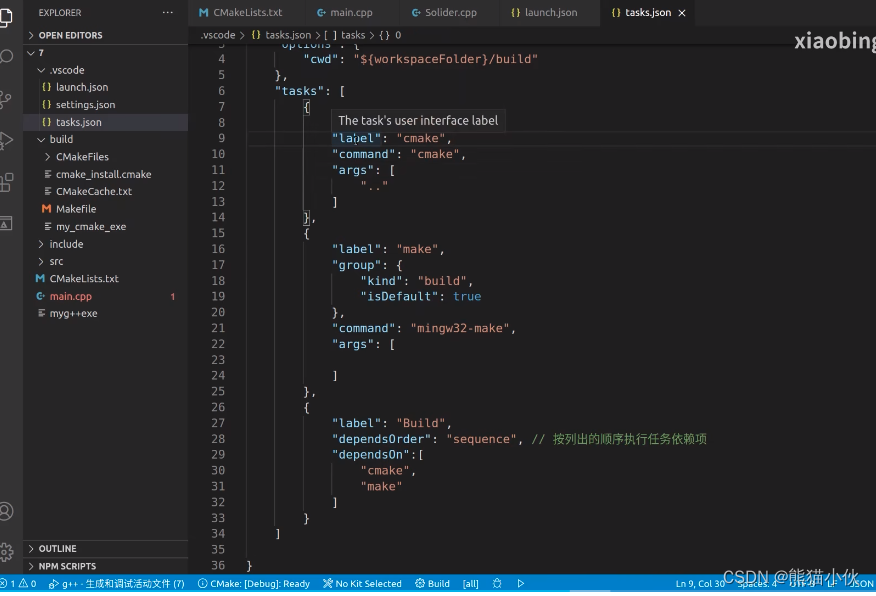Image resolution: width=876 pixels, height=596 pixels.
Task: Click the [all] build target in status bar
Action: pos(470,583)
